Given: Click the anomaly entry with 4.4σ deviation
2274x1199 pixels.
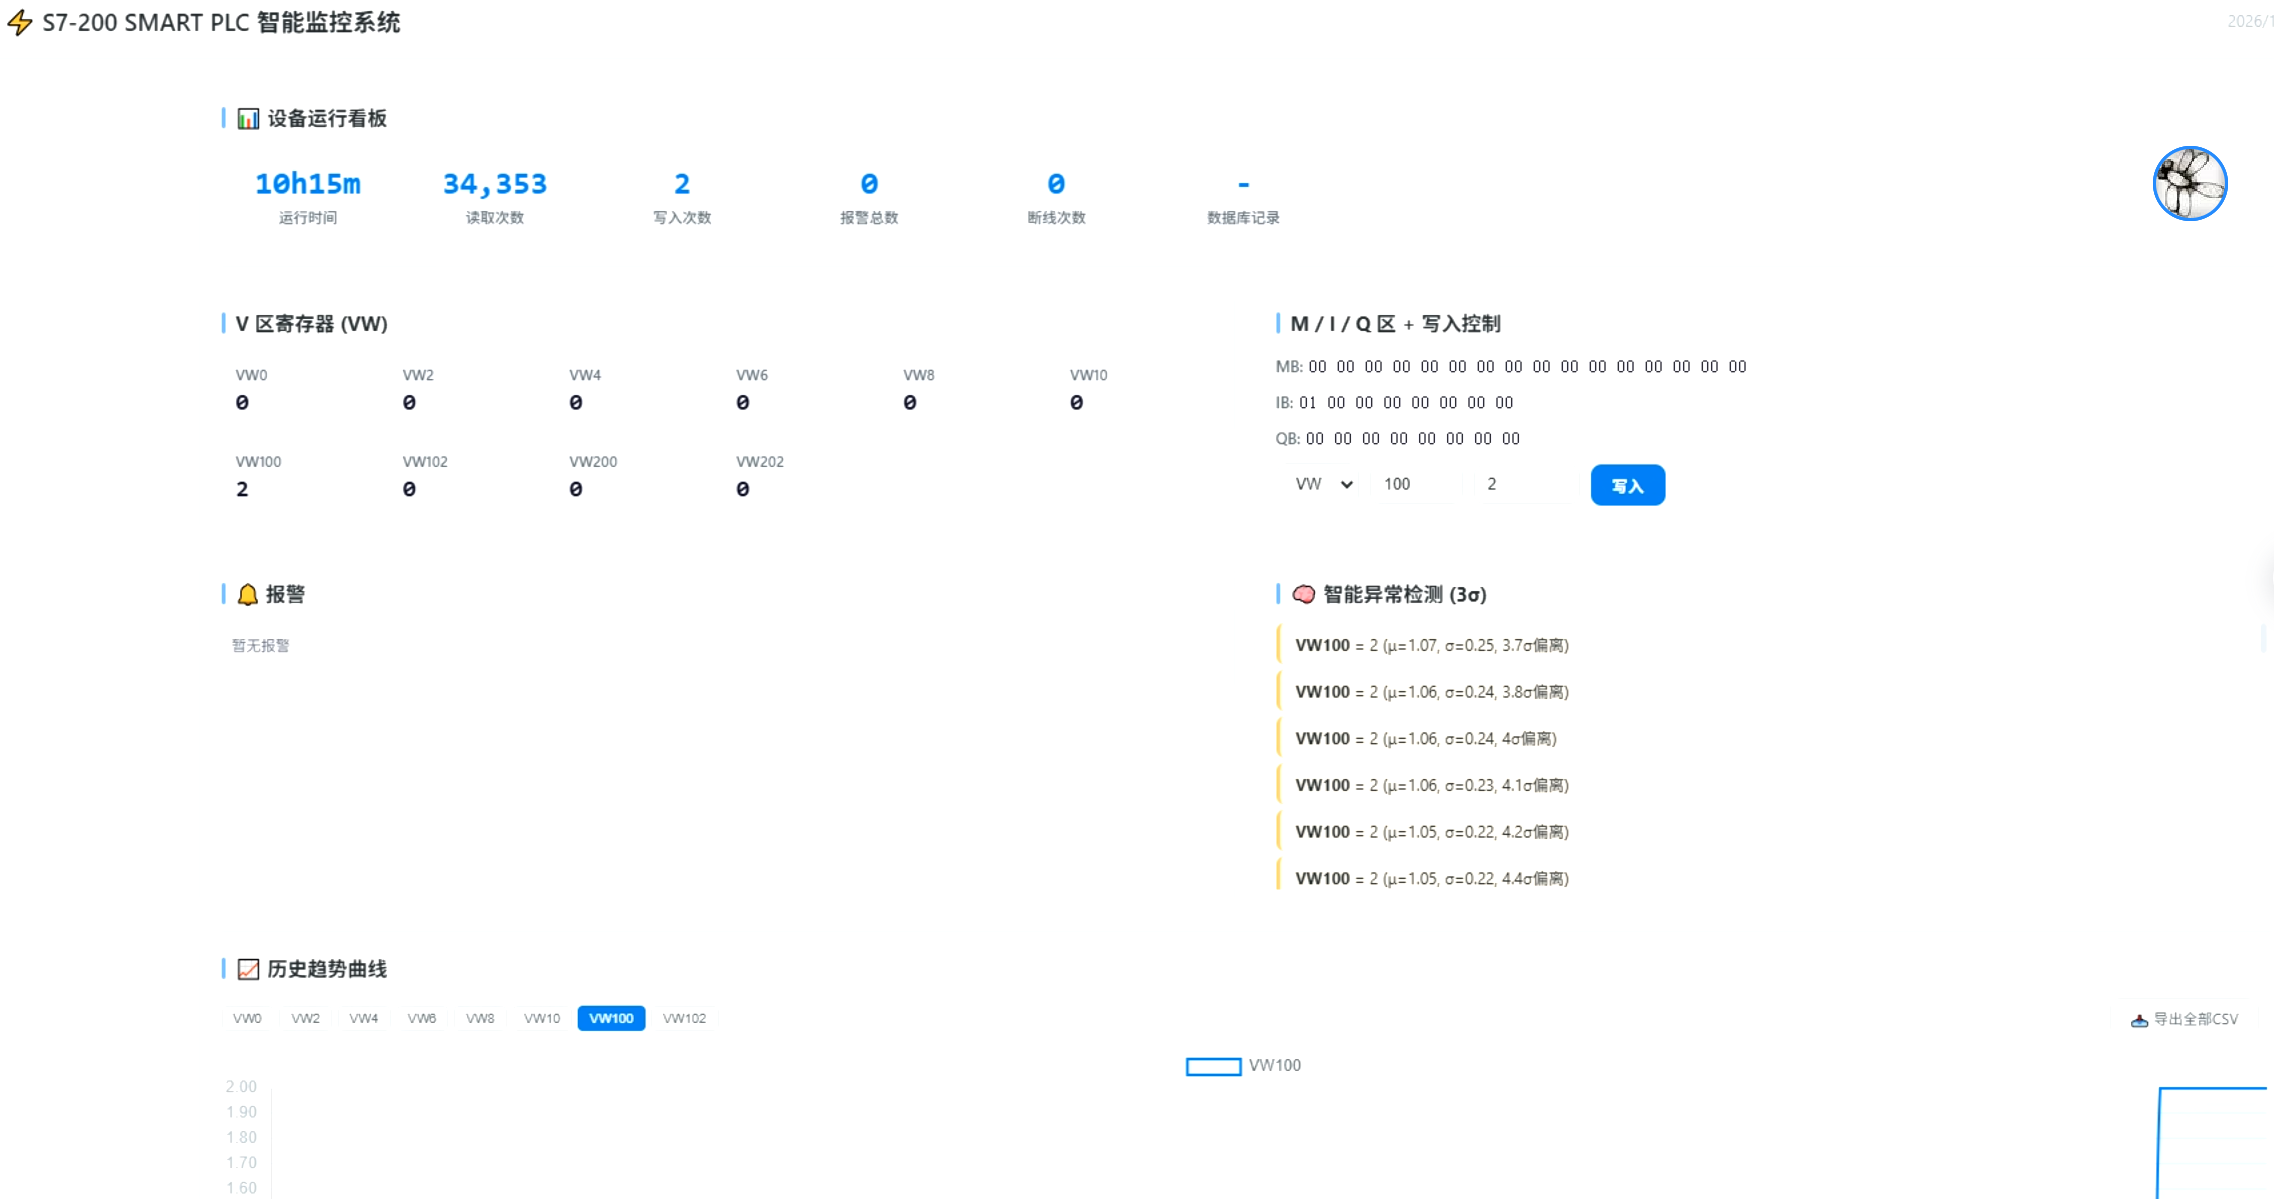Looking at the screenshot, I should [x=1432, y=879].
